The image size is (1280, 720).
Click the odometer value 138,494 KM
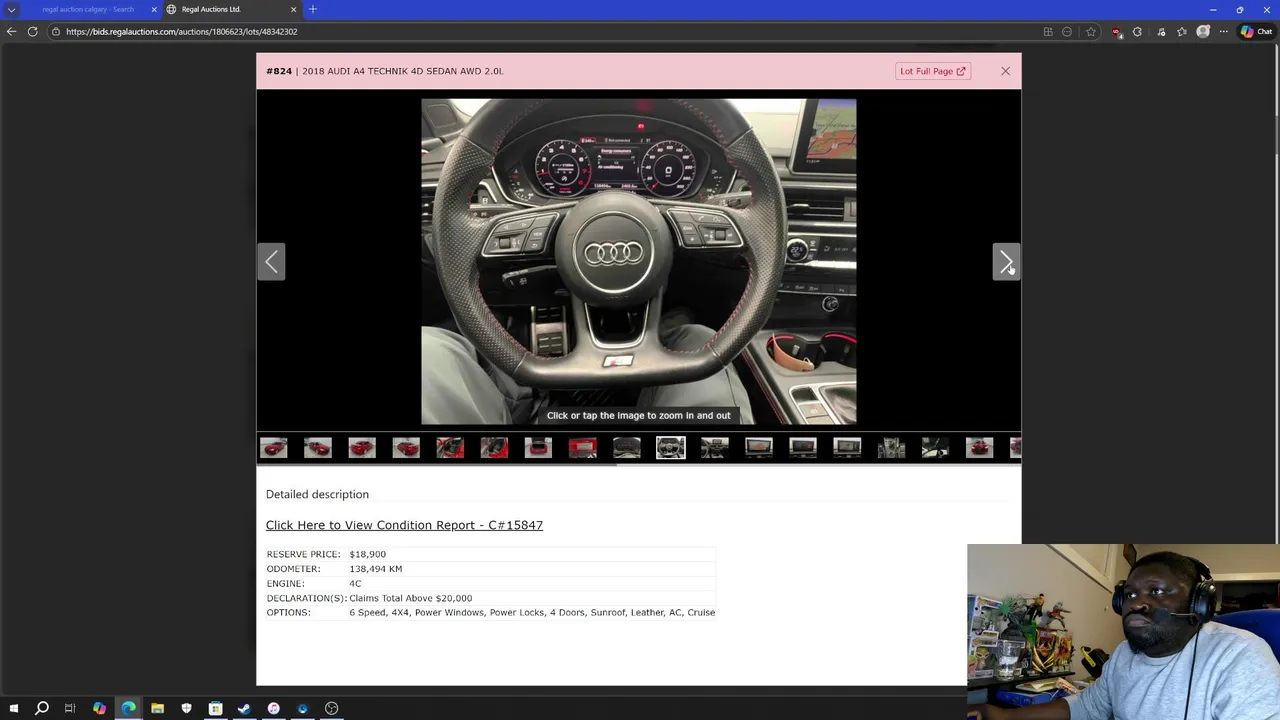coord(375,569)
